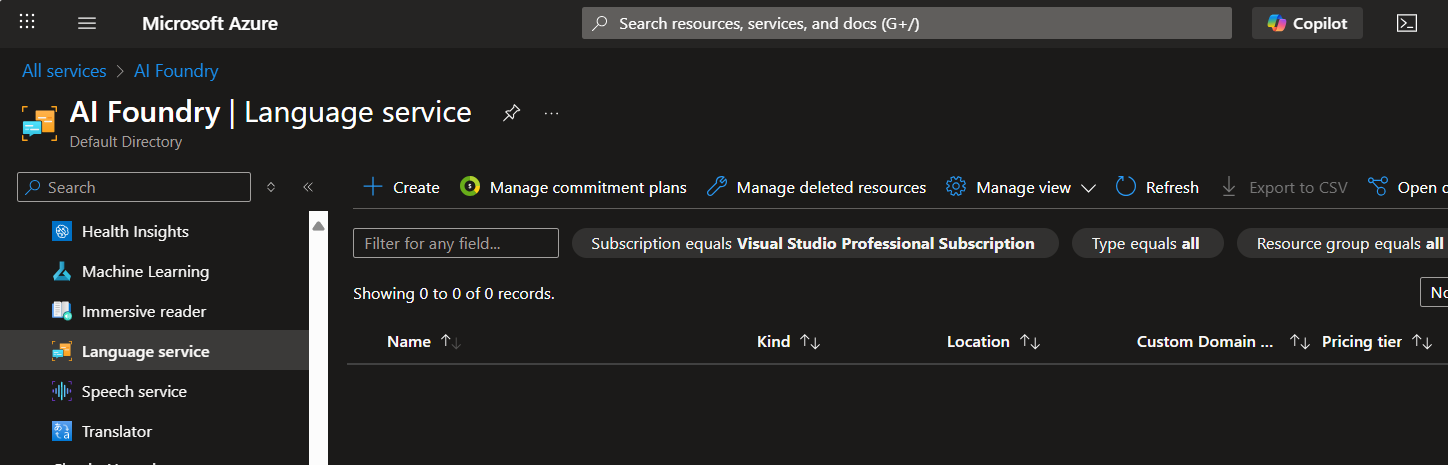1448x465 pixels.
Task: Collapse the sidebar menu with double chevron
Action: click(308, 187)
